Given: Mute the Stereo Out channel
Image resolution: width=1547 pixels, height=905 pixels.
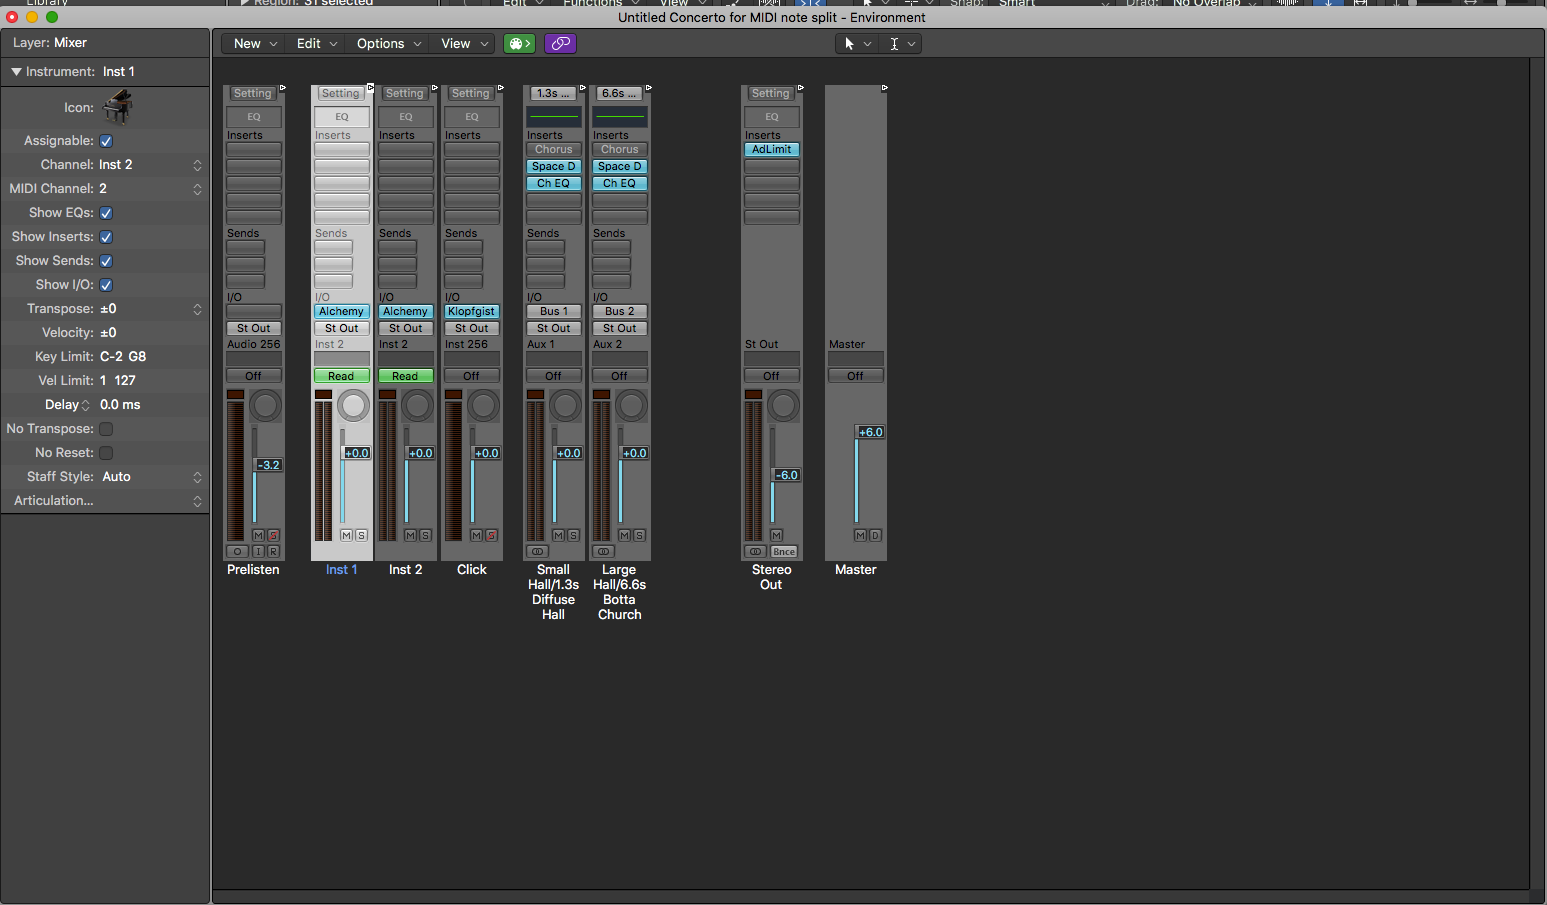Looking at the screenshot, I should pos(776,536).
